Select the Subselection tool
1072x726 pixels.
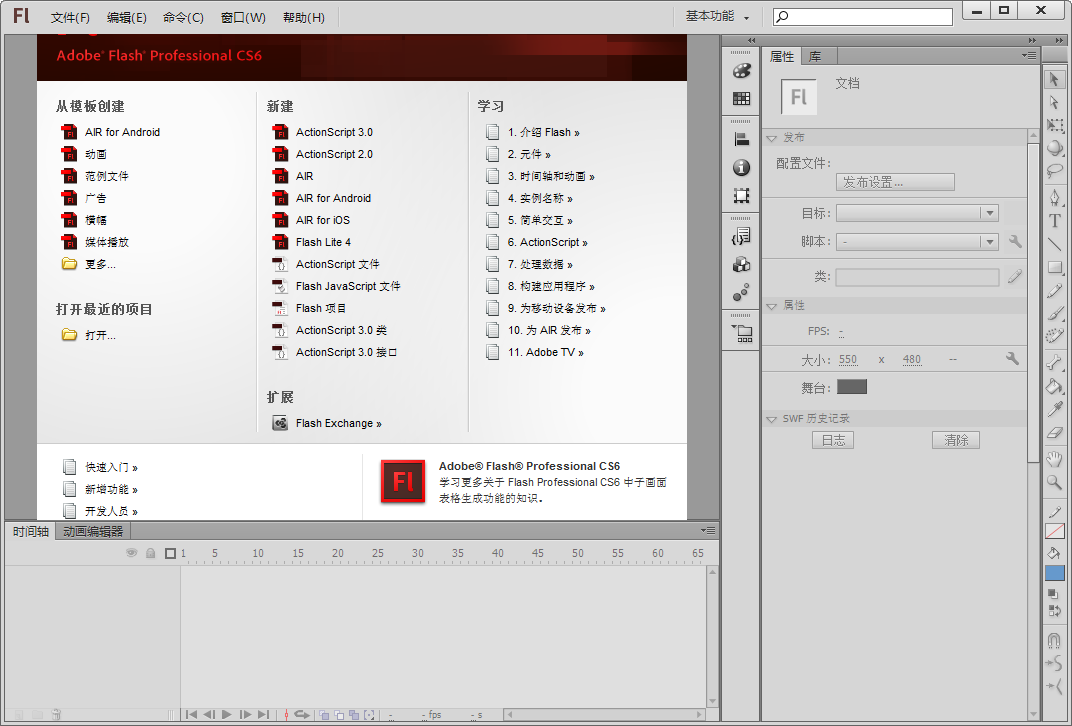point(1054,103)
